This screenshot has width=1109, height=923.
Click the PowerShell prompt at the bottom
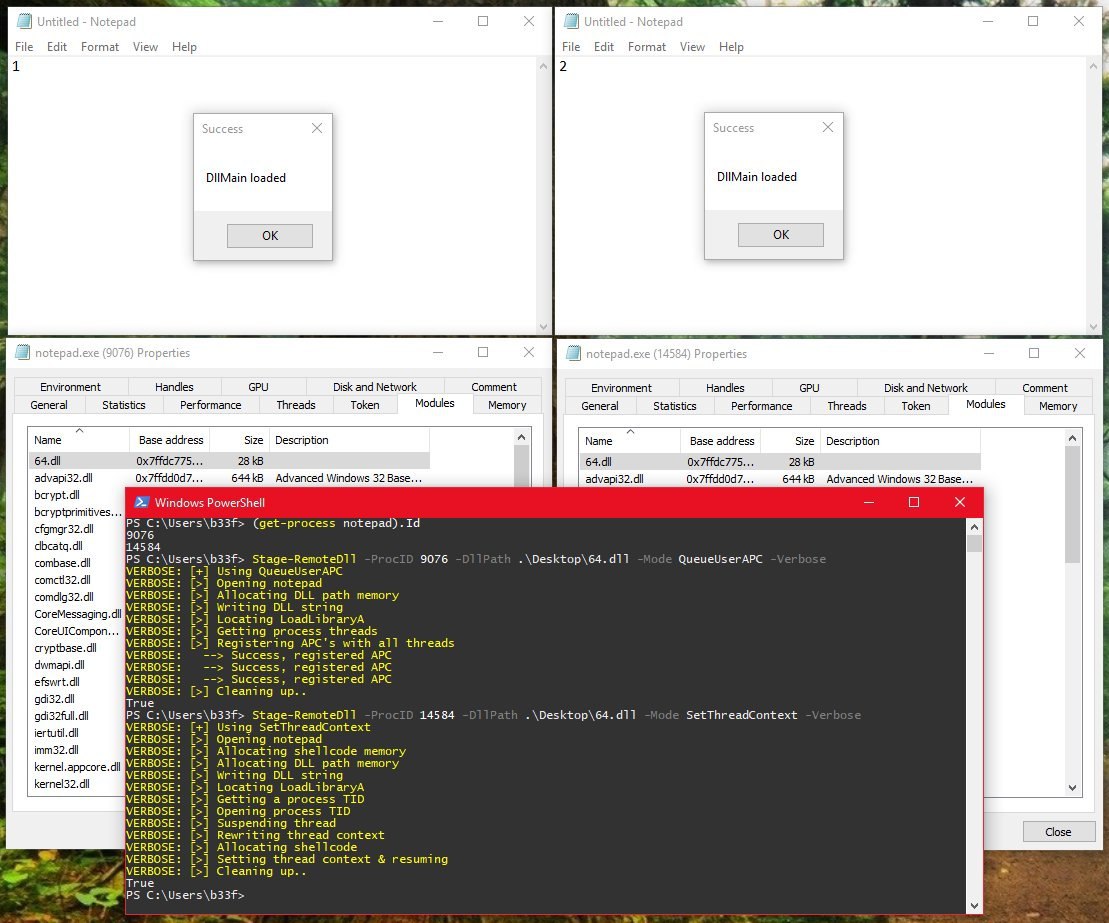point(185,895)
